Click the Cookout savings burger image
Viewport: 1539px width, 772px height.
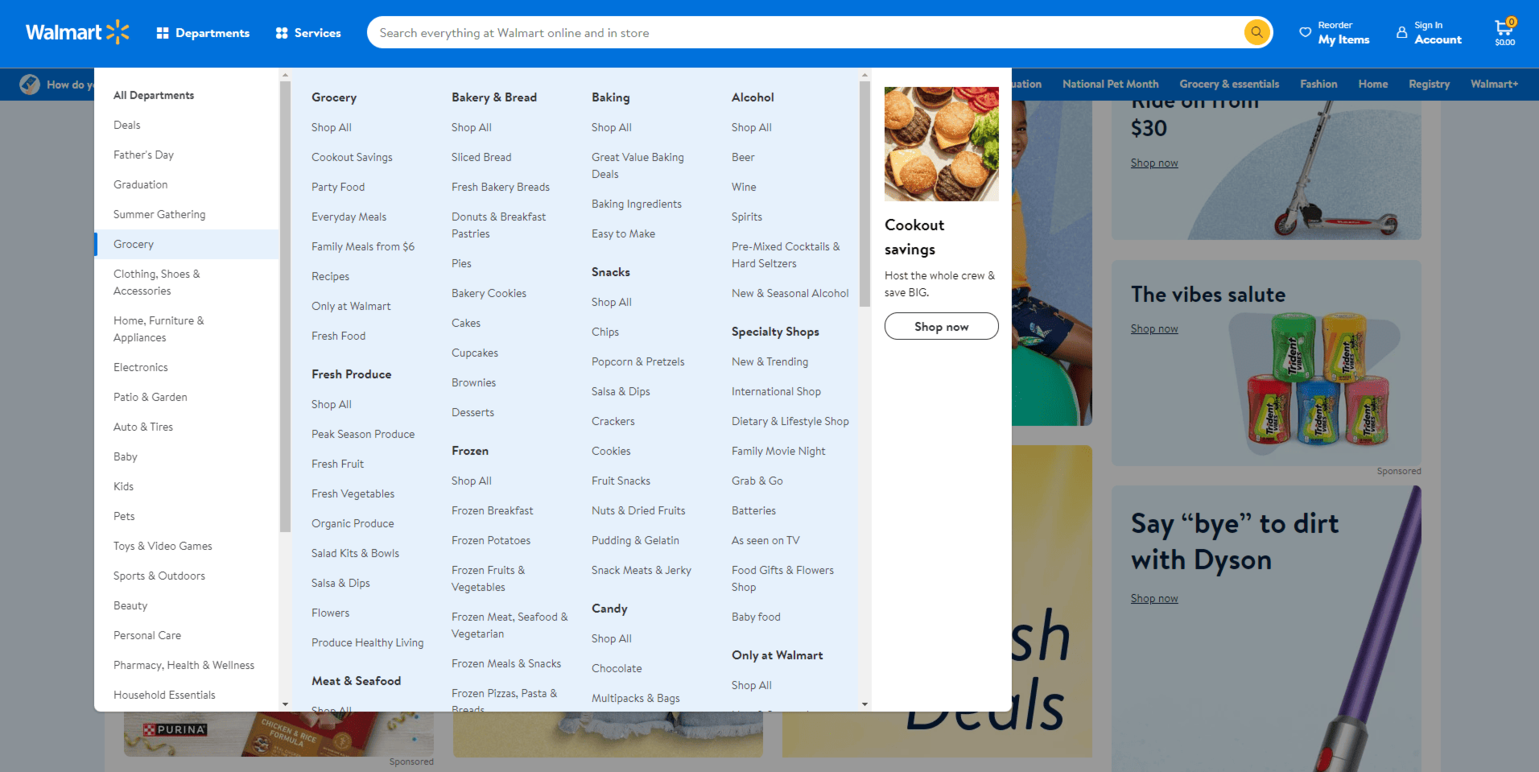click(x=941, y=144)
